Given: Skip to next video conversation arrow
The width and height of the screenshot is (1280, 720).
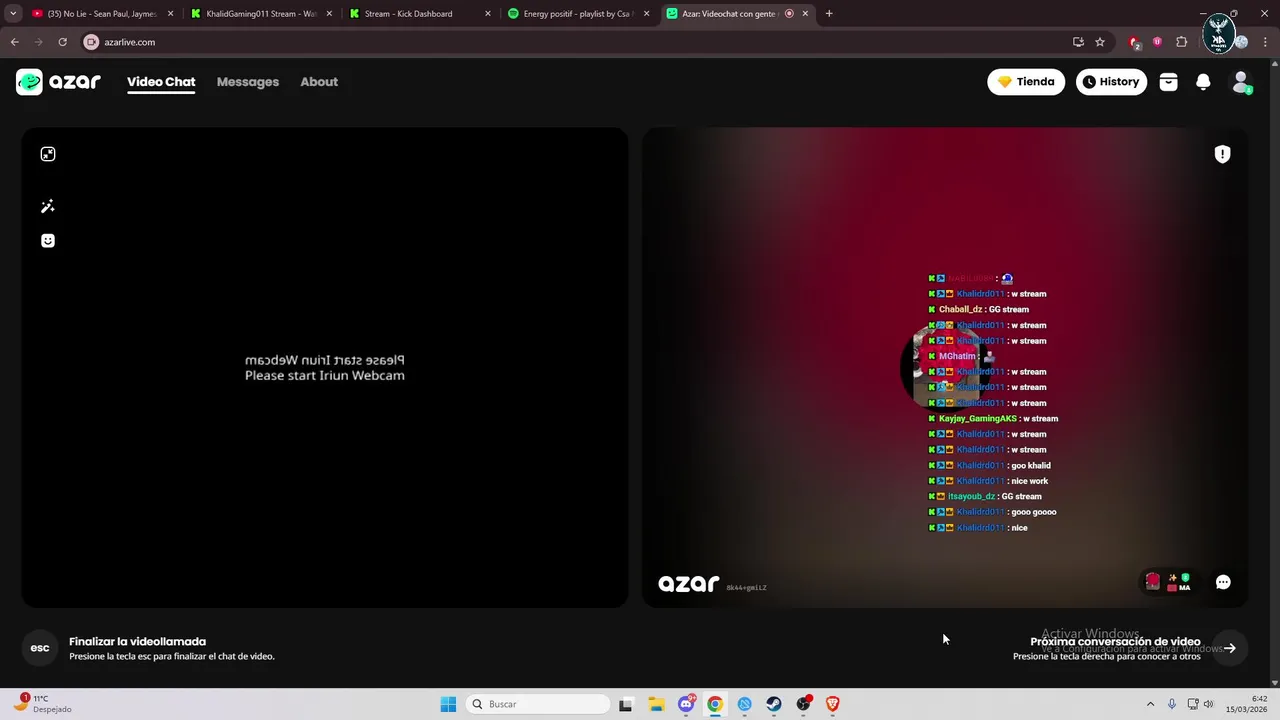Looking at the screenshot, I should tap(1230, 648).
